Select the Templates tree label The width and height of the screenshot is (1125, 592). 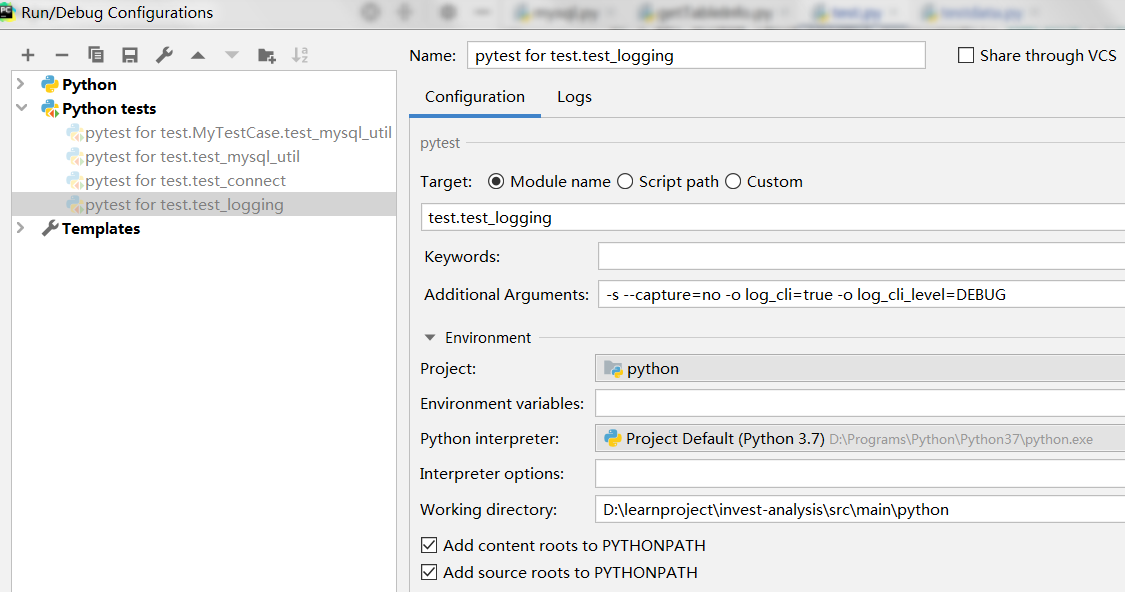point(101,228)
